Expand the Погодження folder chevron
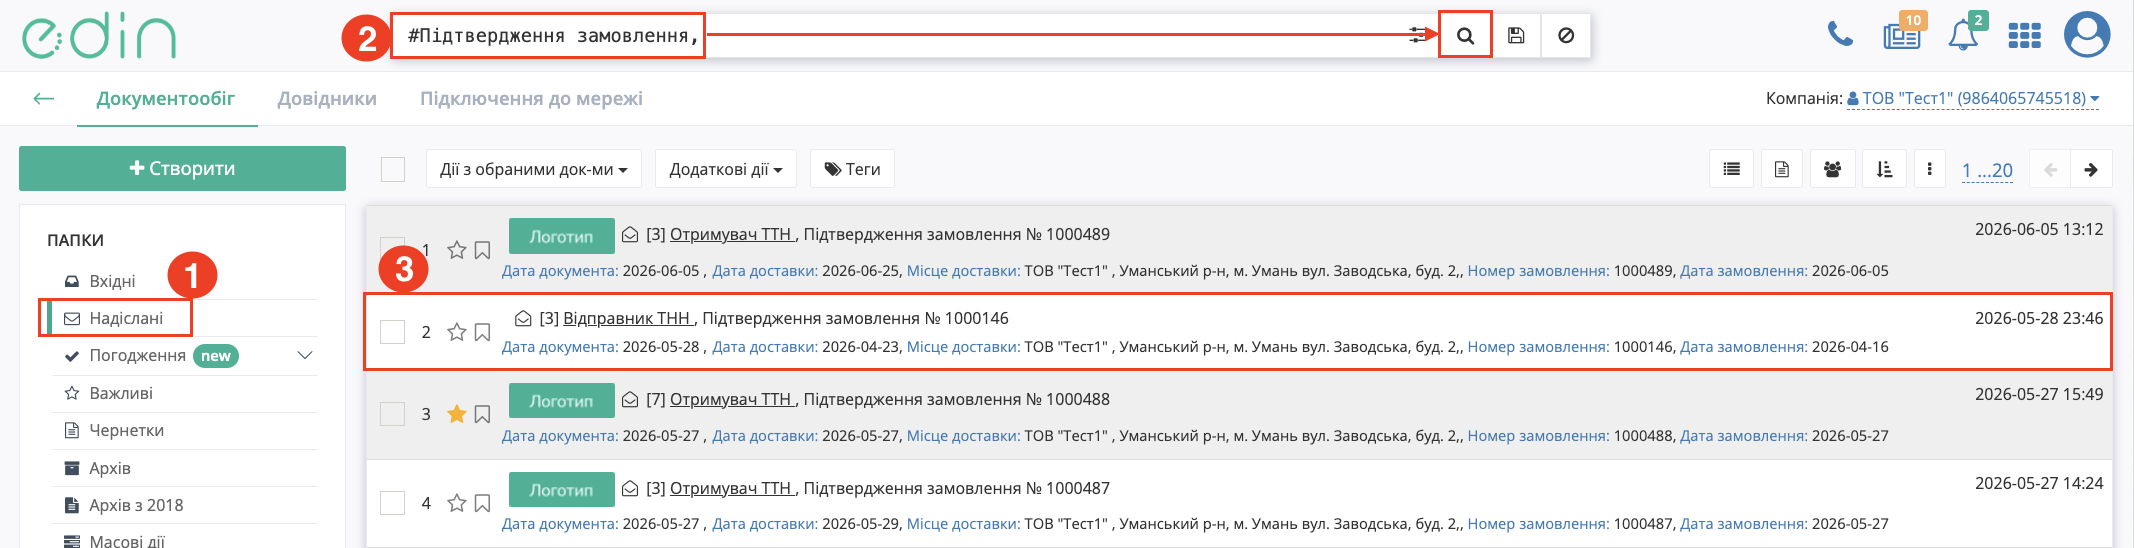Image resolution: width=2134 pixels, height=548 pixels. pyautogui.click(x=306, y=355)
